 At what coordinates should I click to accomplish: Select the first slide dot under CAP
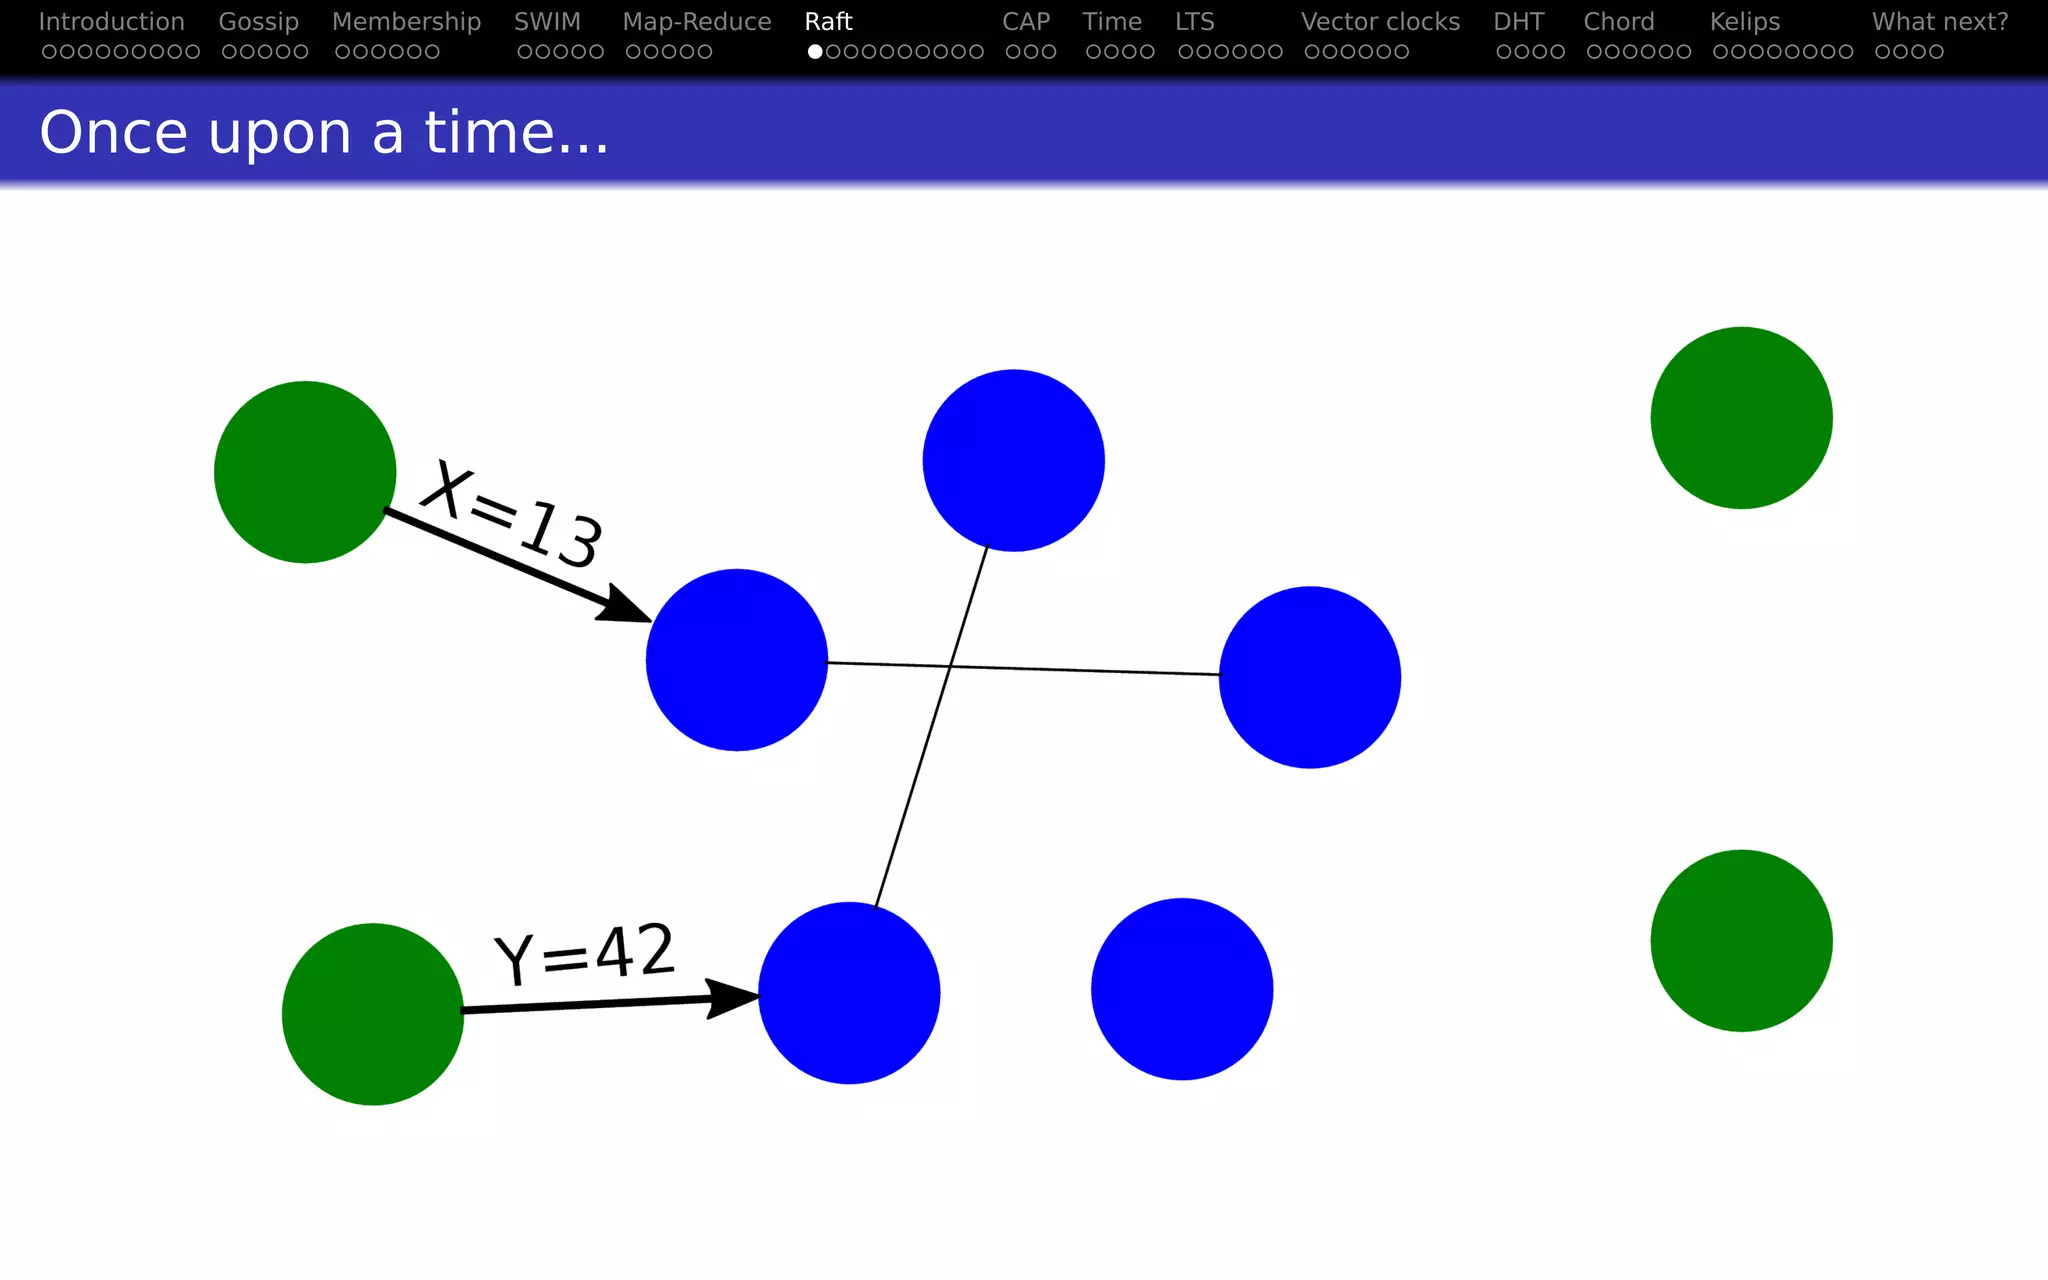coord(1013,52)
